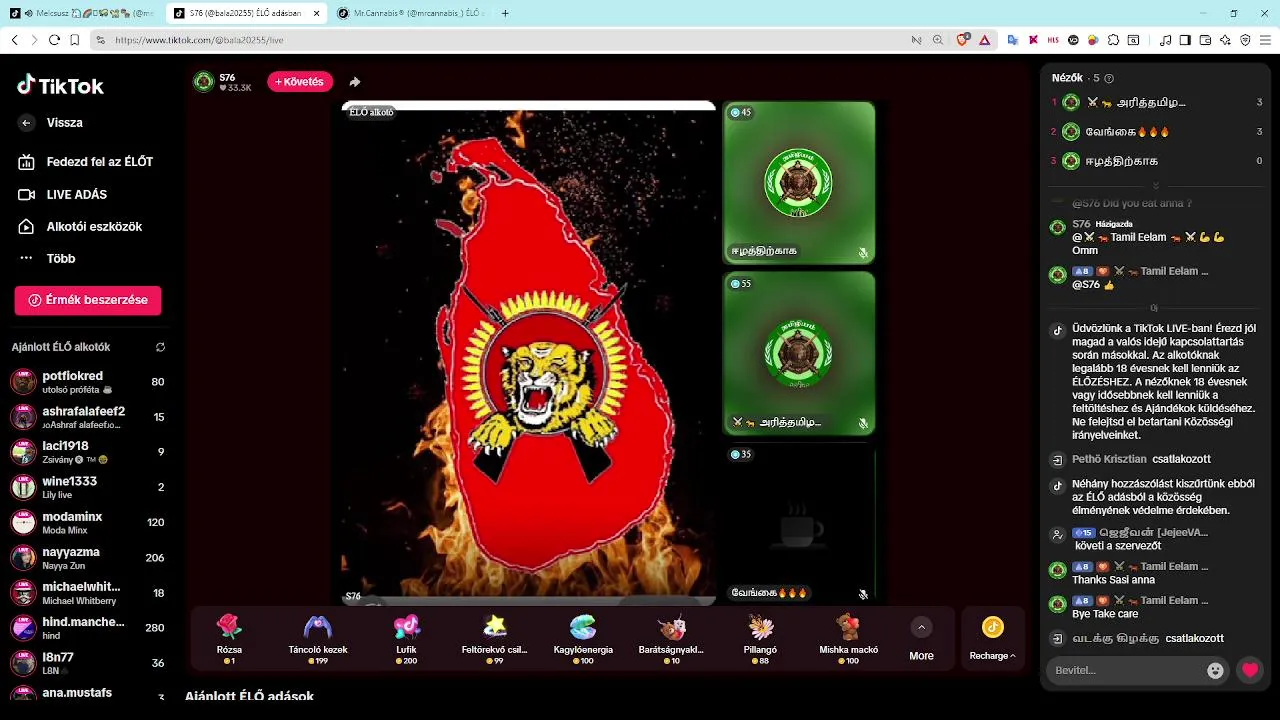The image size is (1280, 720).
Task: Open modaminx live channel
Action: (x=88, y=522)
